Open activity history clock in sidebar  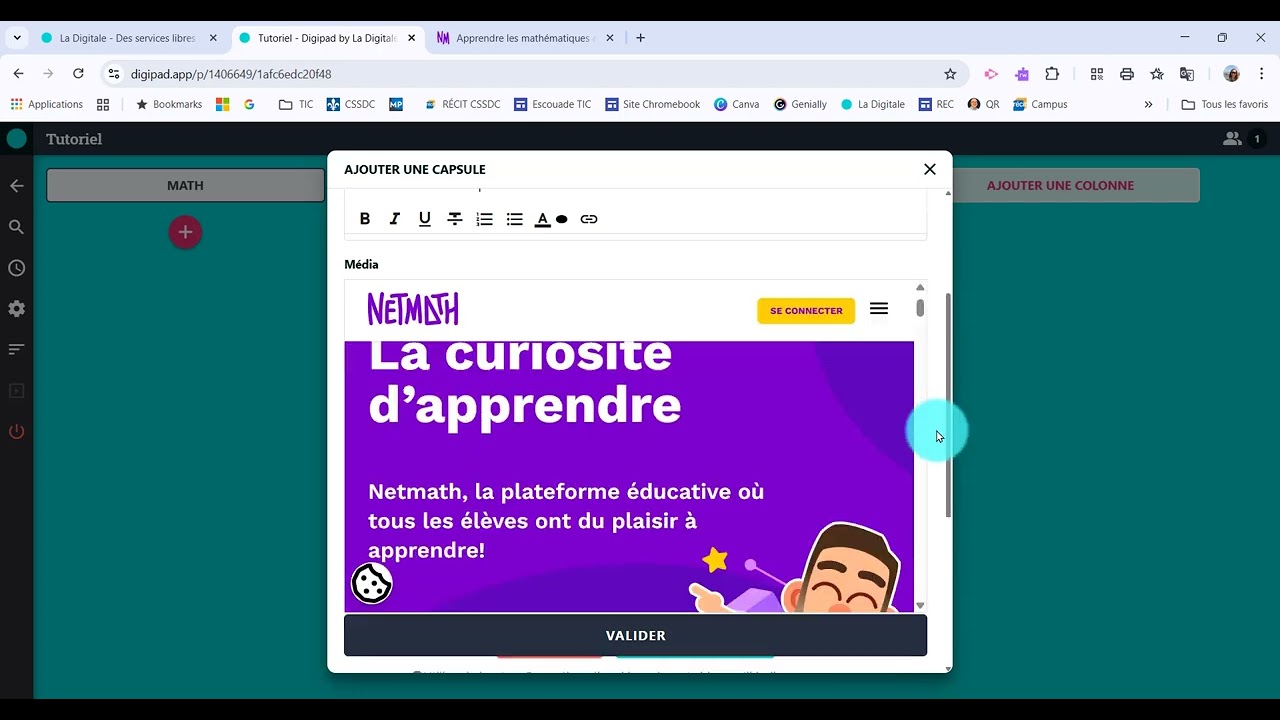click(x=16, y=268)
